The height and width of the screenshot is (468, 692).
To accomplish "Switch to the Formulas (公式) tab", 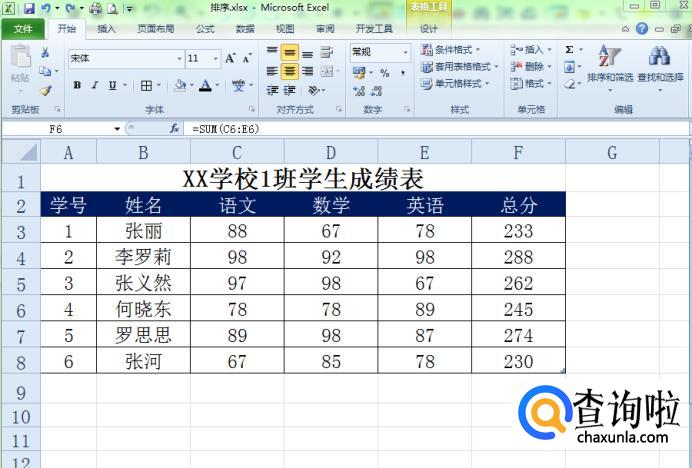I will 205,29.
